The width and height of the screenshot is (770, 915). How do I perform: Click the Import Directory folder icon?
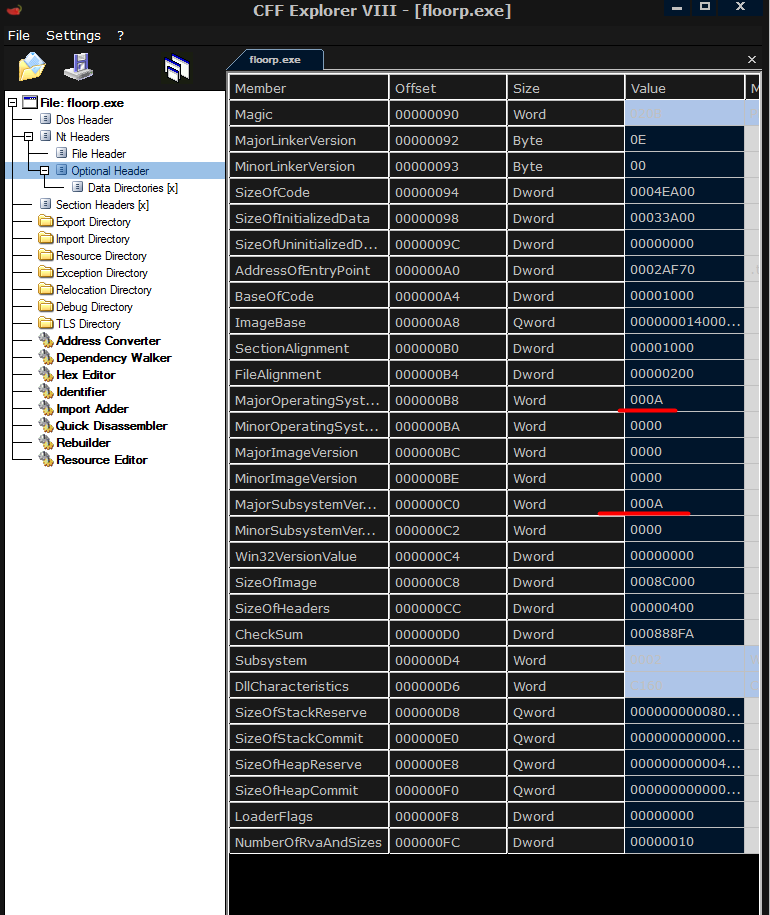coord(46,238)
